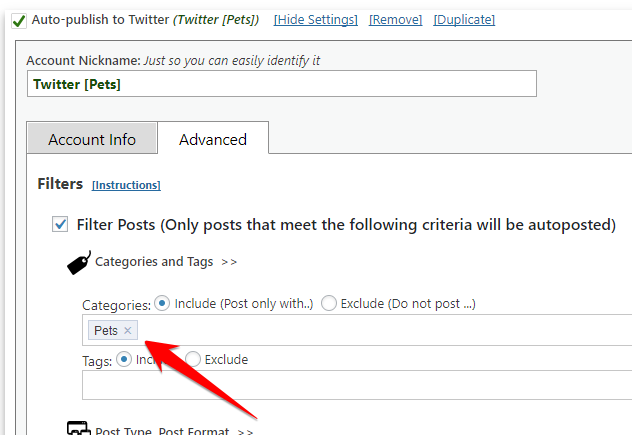
Task: Select the Categories Exclude radio button
Action: [x=328, y=303]
